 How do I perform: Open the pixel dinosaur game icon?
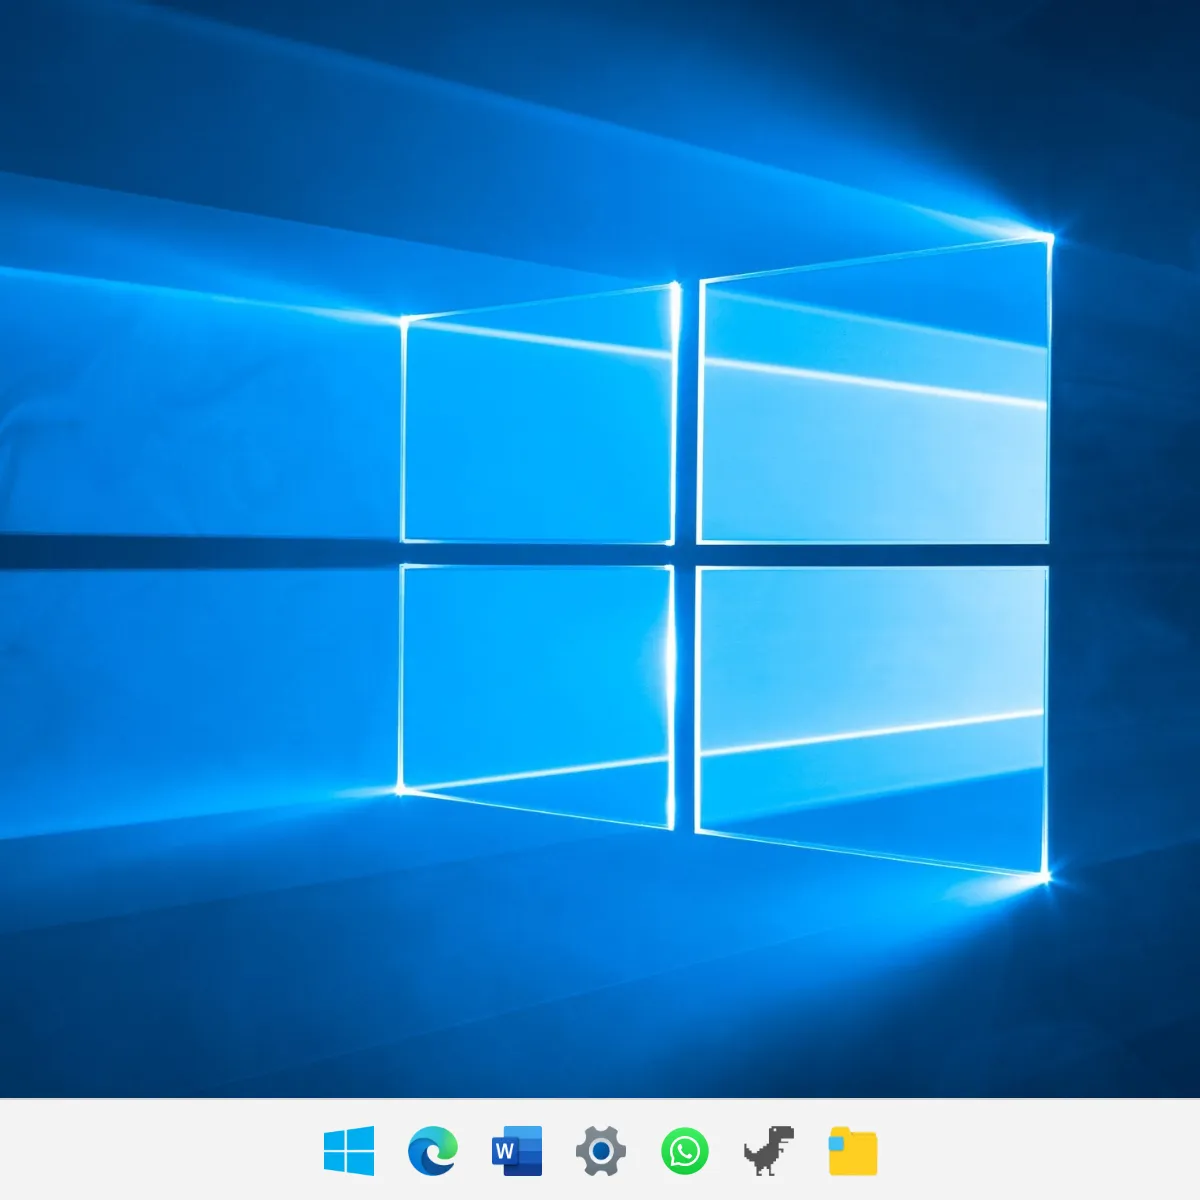click(769, 1151)
